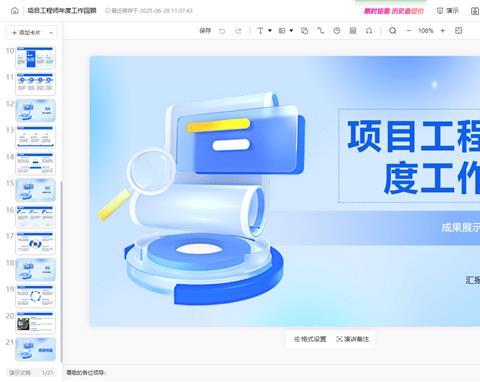
Task: Expand the image tool dropdown arrow
Action: click(x=291, y=31)
